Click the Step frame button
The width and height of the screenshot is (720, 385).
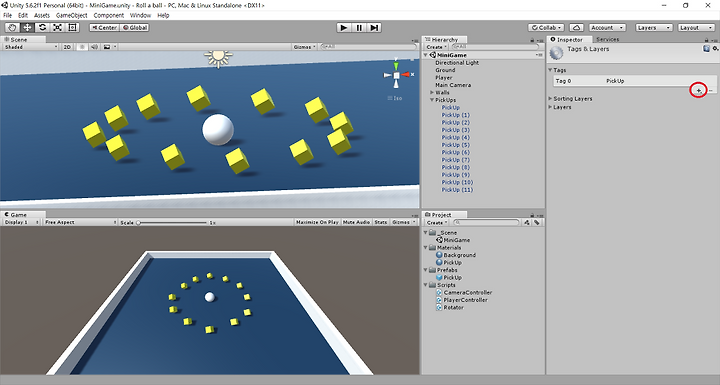pos(374,28)
